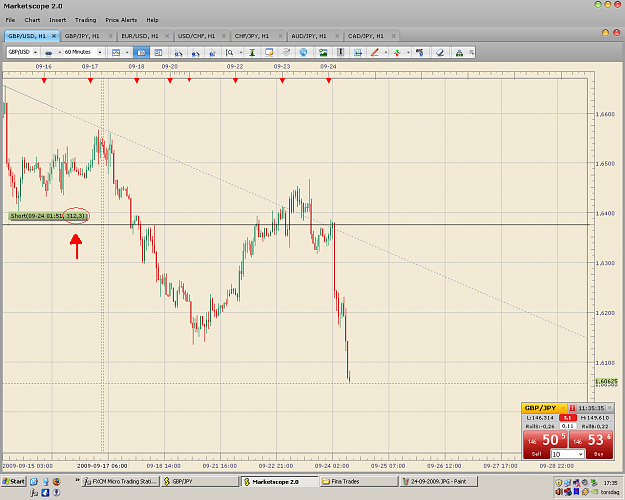
Task: Click the toolbar options overflow arrow
Action: (x=471, y=52)
